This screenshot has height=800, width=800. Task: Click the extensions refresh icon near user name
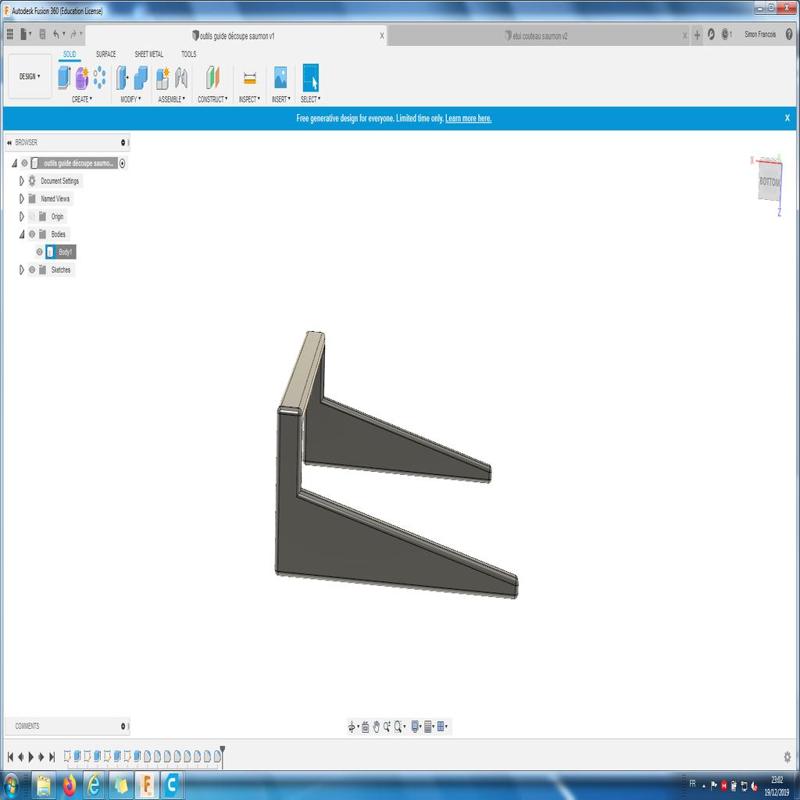click(x=711, y=34)
